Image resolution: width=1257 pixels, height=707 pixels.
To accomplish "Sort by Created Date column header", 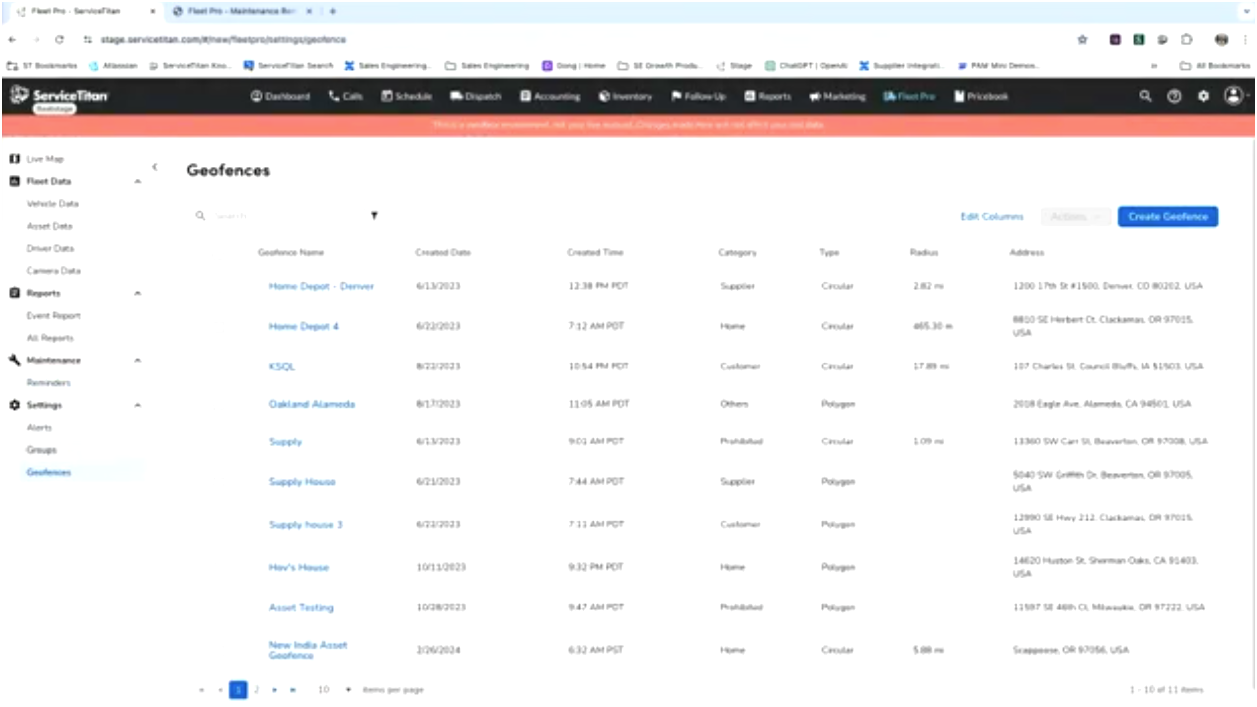I will 443,253.
